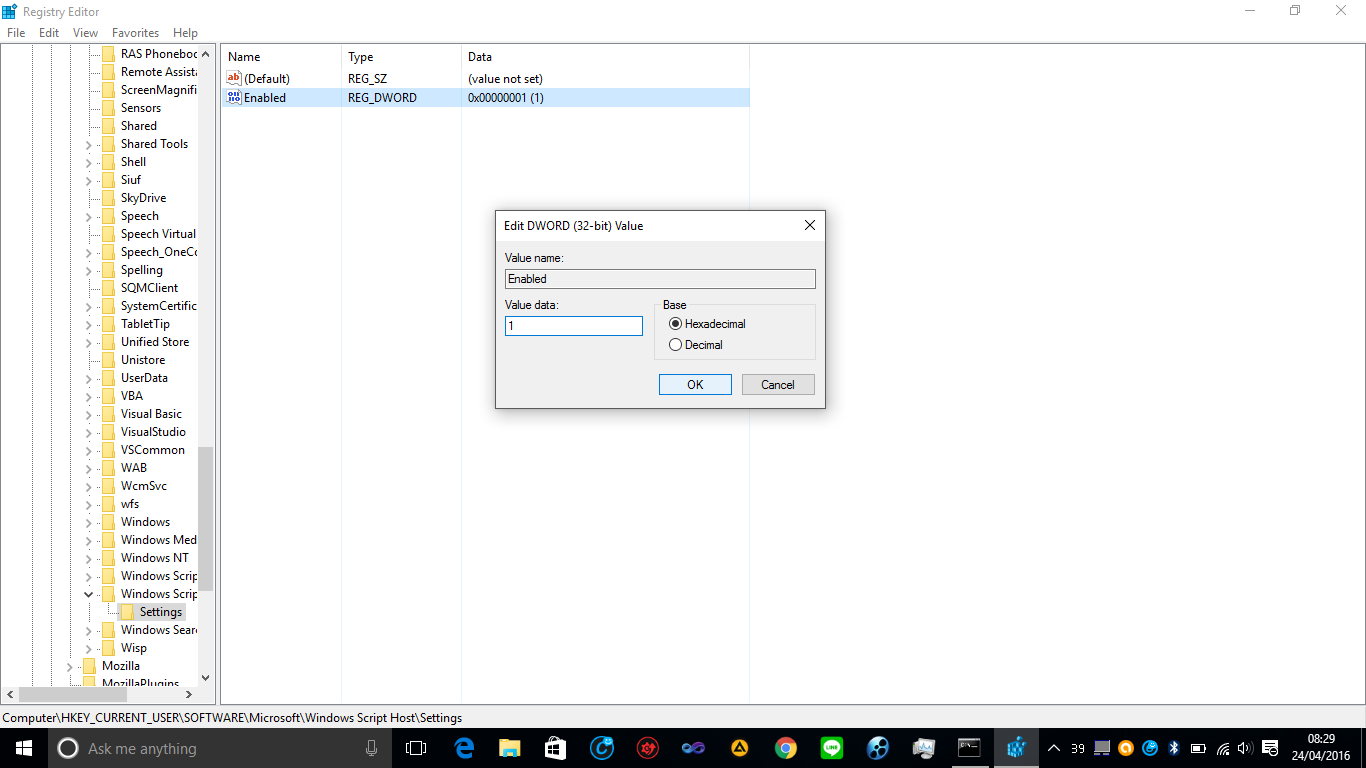Open the Windows Store taskbar icon
The height and width of the screenshot is (768, 1366).
[556, 748]
